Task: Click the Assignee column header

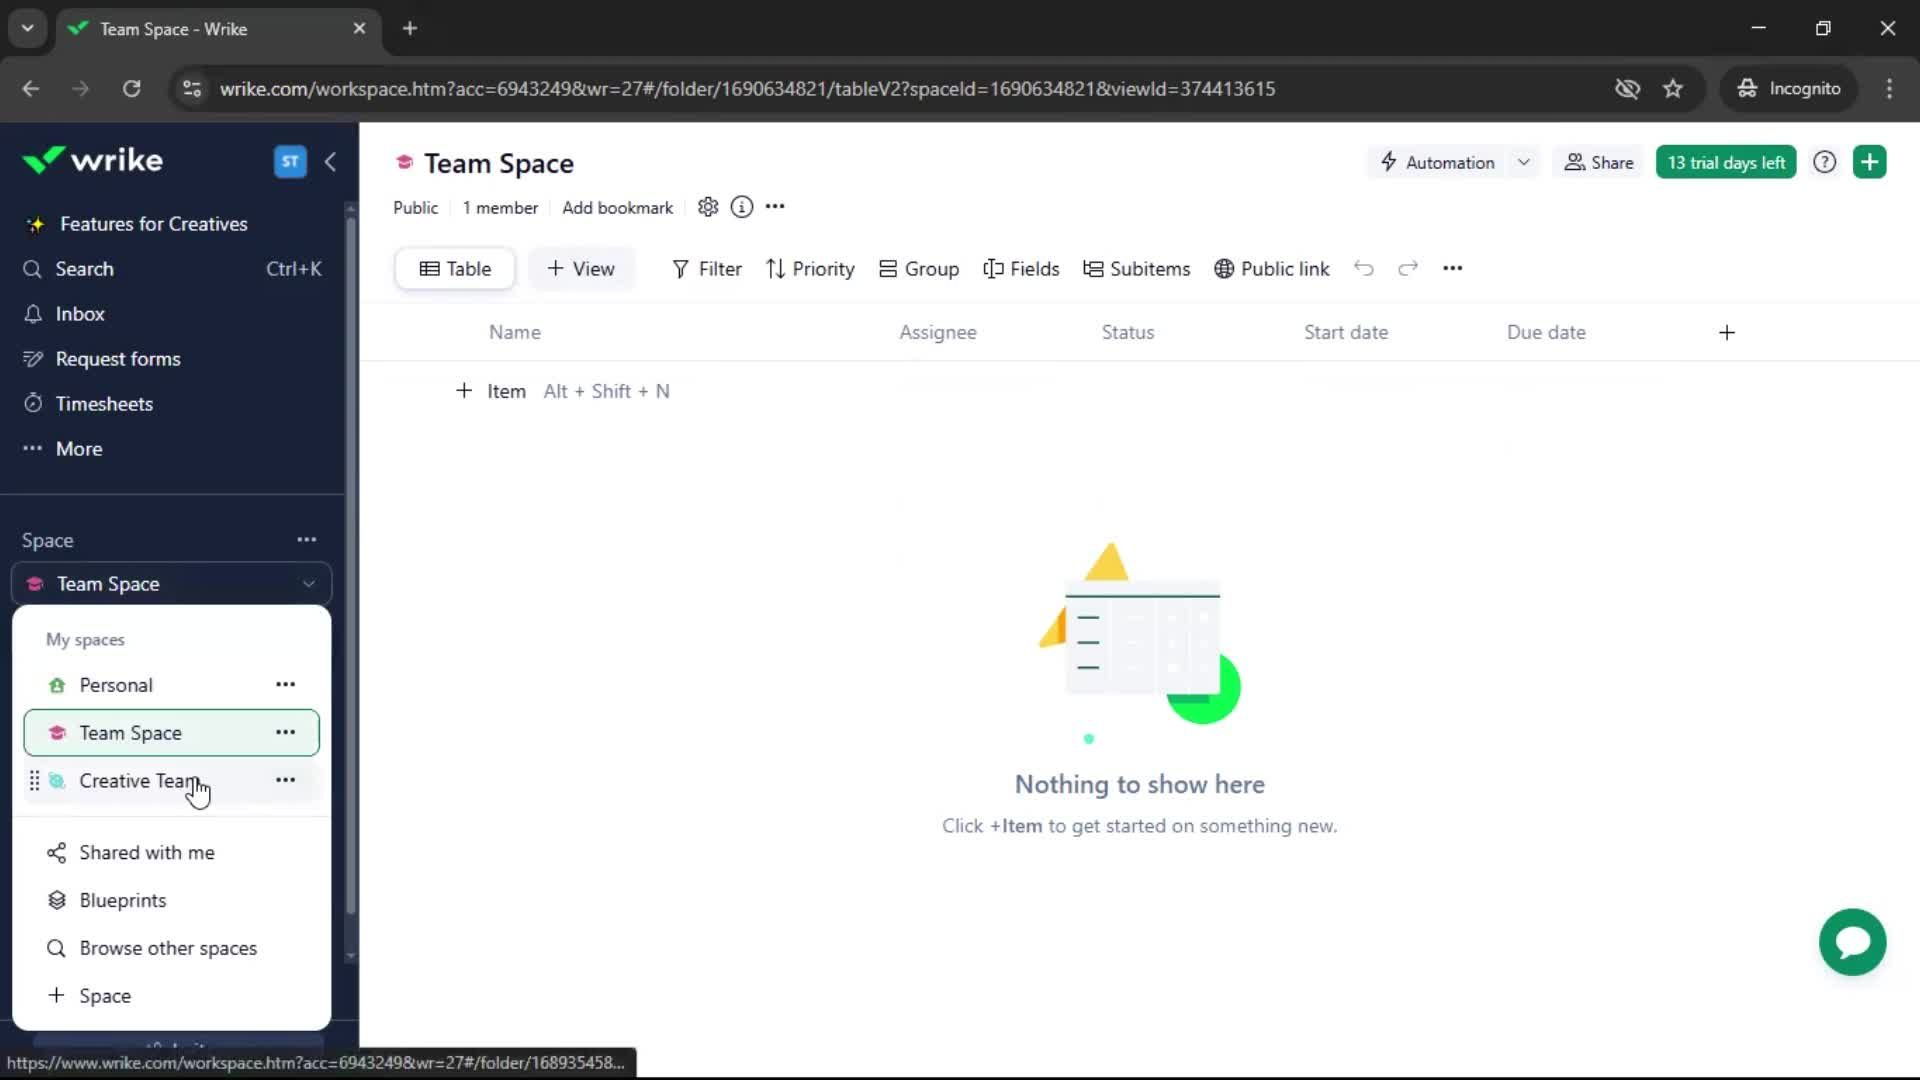Action: click(938, 333)
